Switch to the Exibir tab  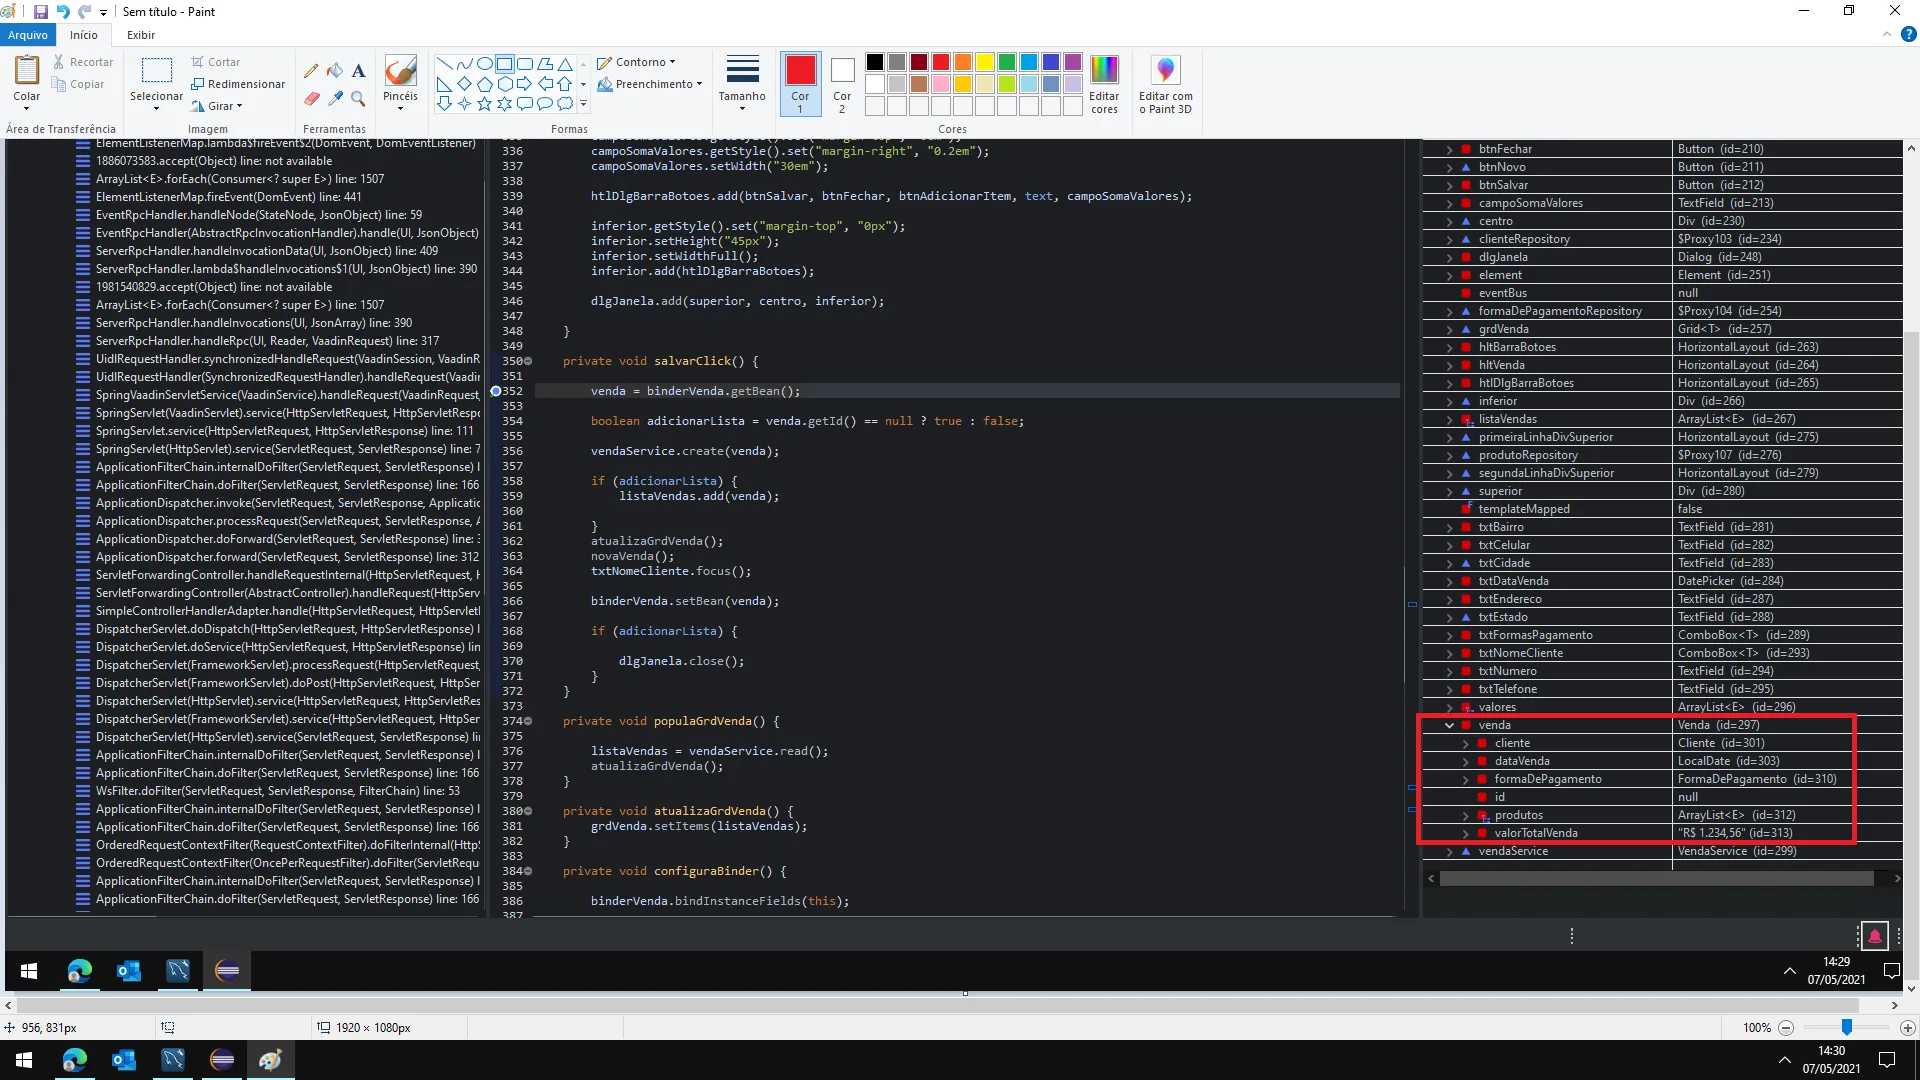pos(141,35)
